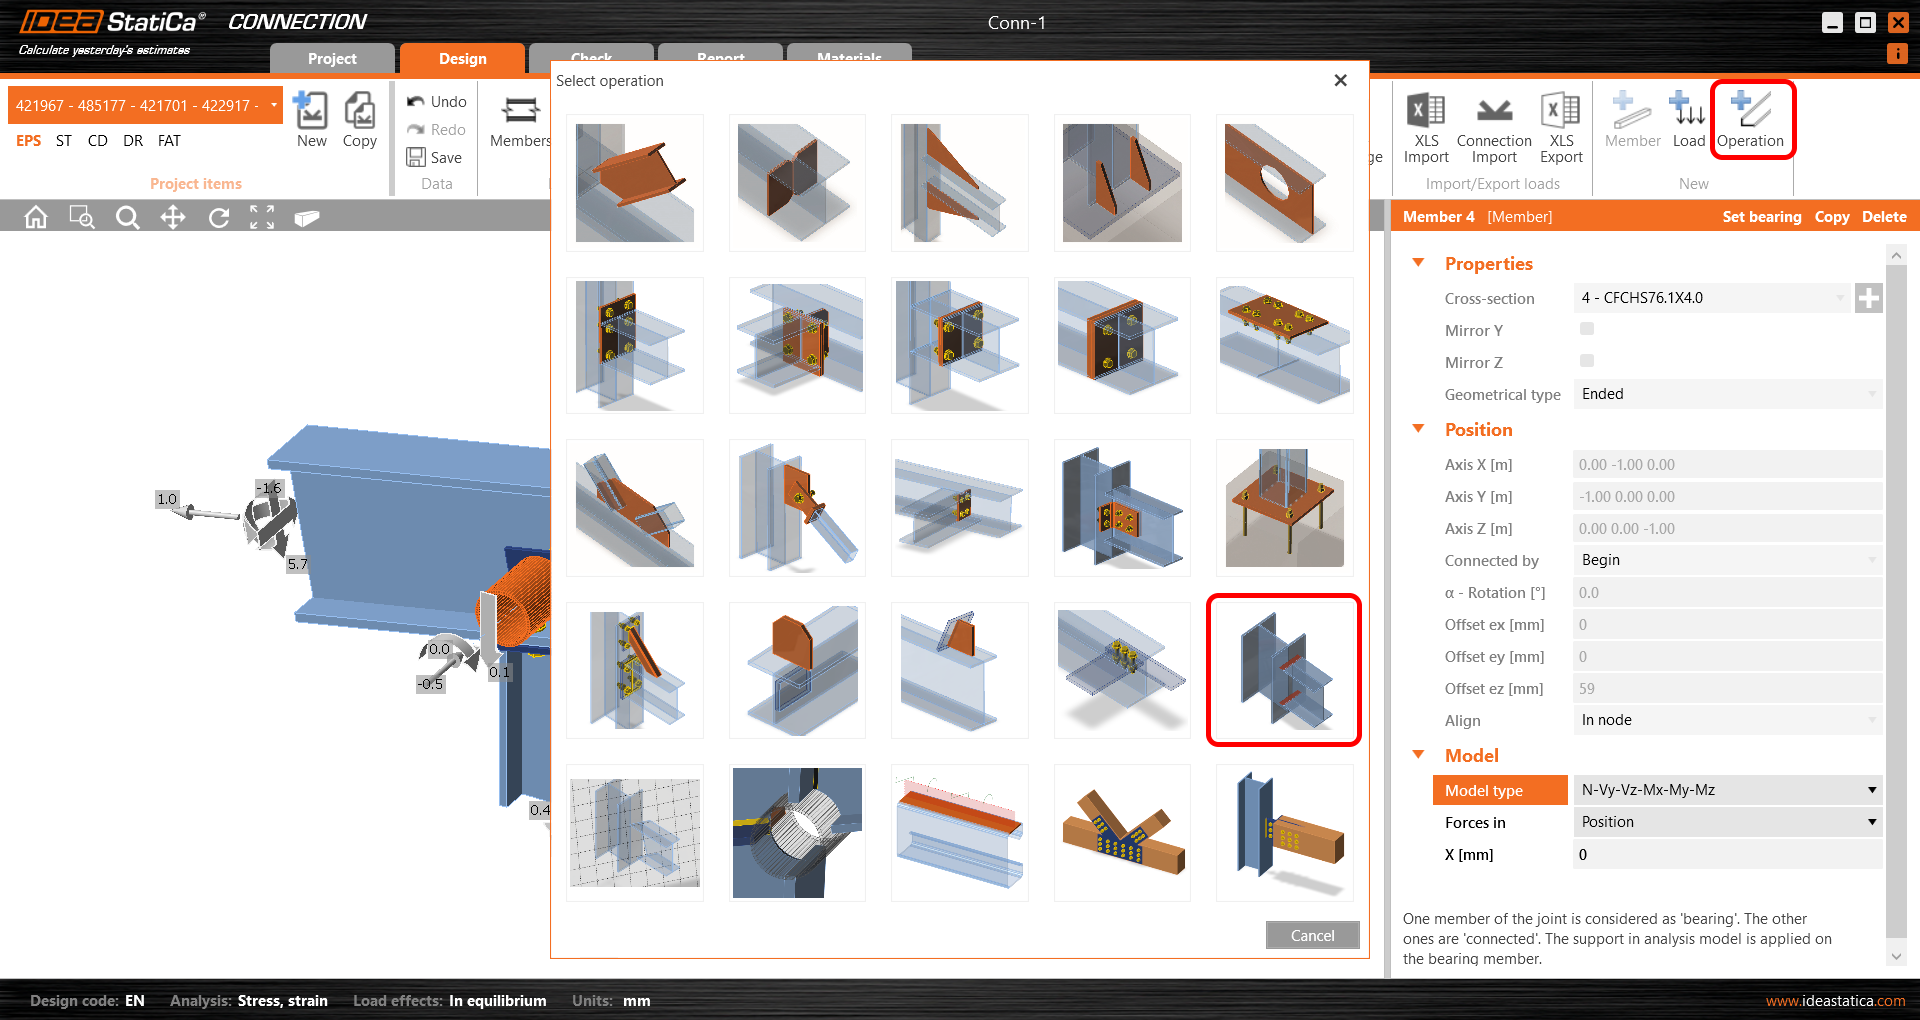
Task: Open the www.ideastatica.com link
Action: click(x=1836, y=1001)
